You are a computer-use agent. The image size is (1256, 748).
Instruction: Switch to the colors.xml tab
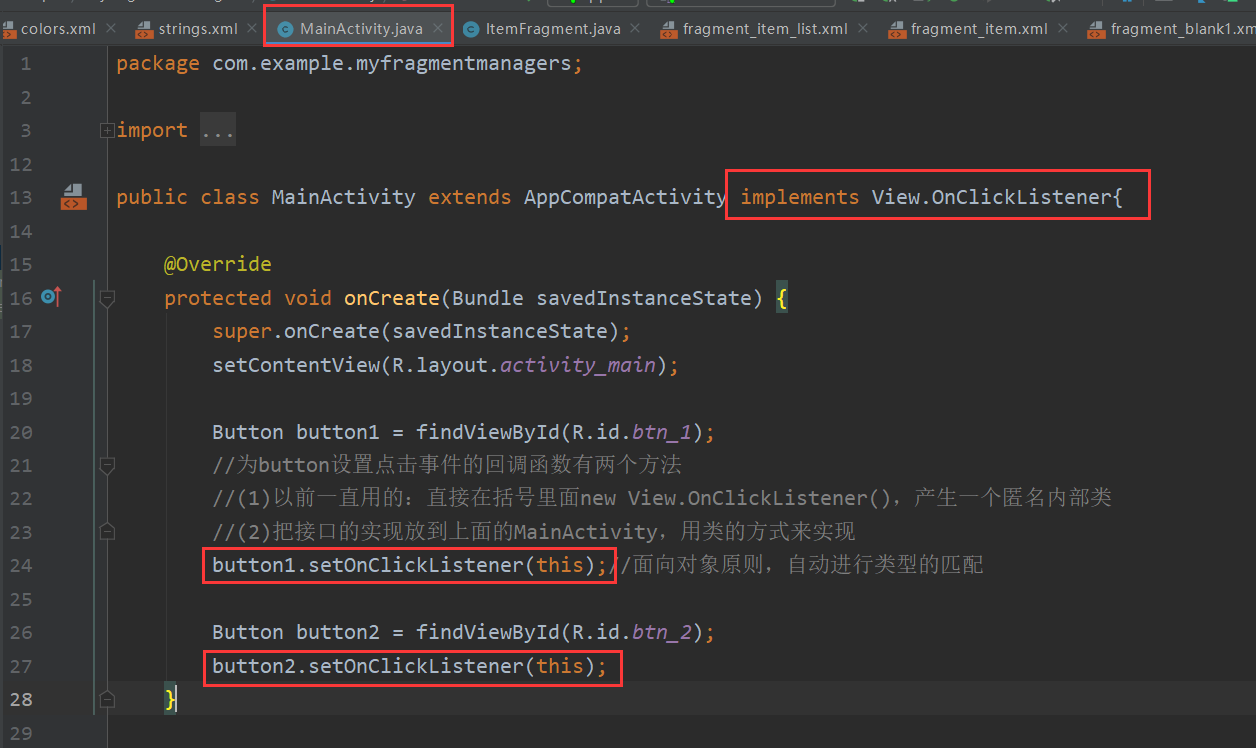(x=58, y=29)
